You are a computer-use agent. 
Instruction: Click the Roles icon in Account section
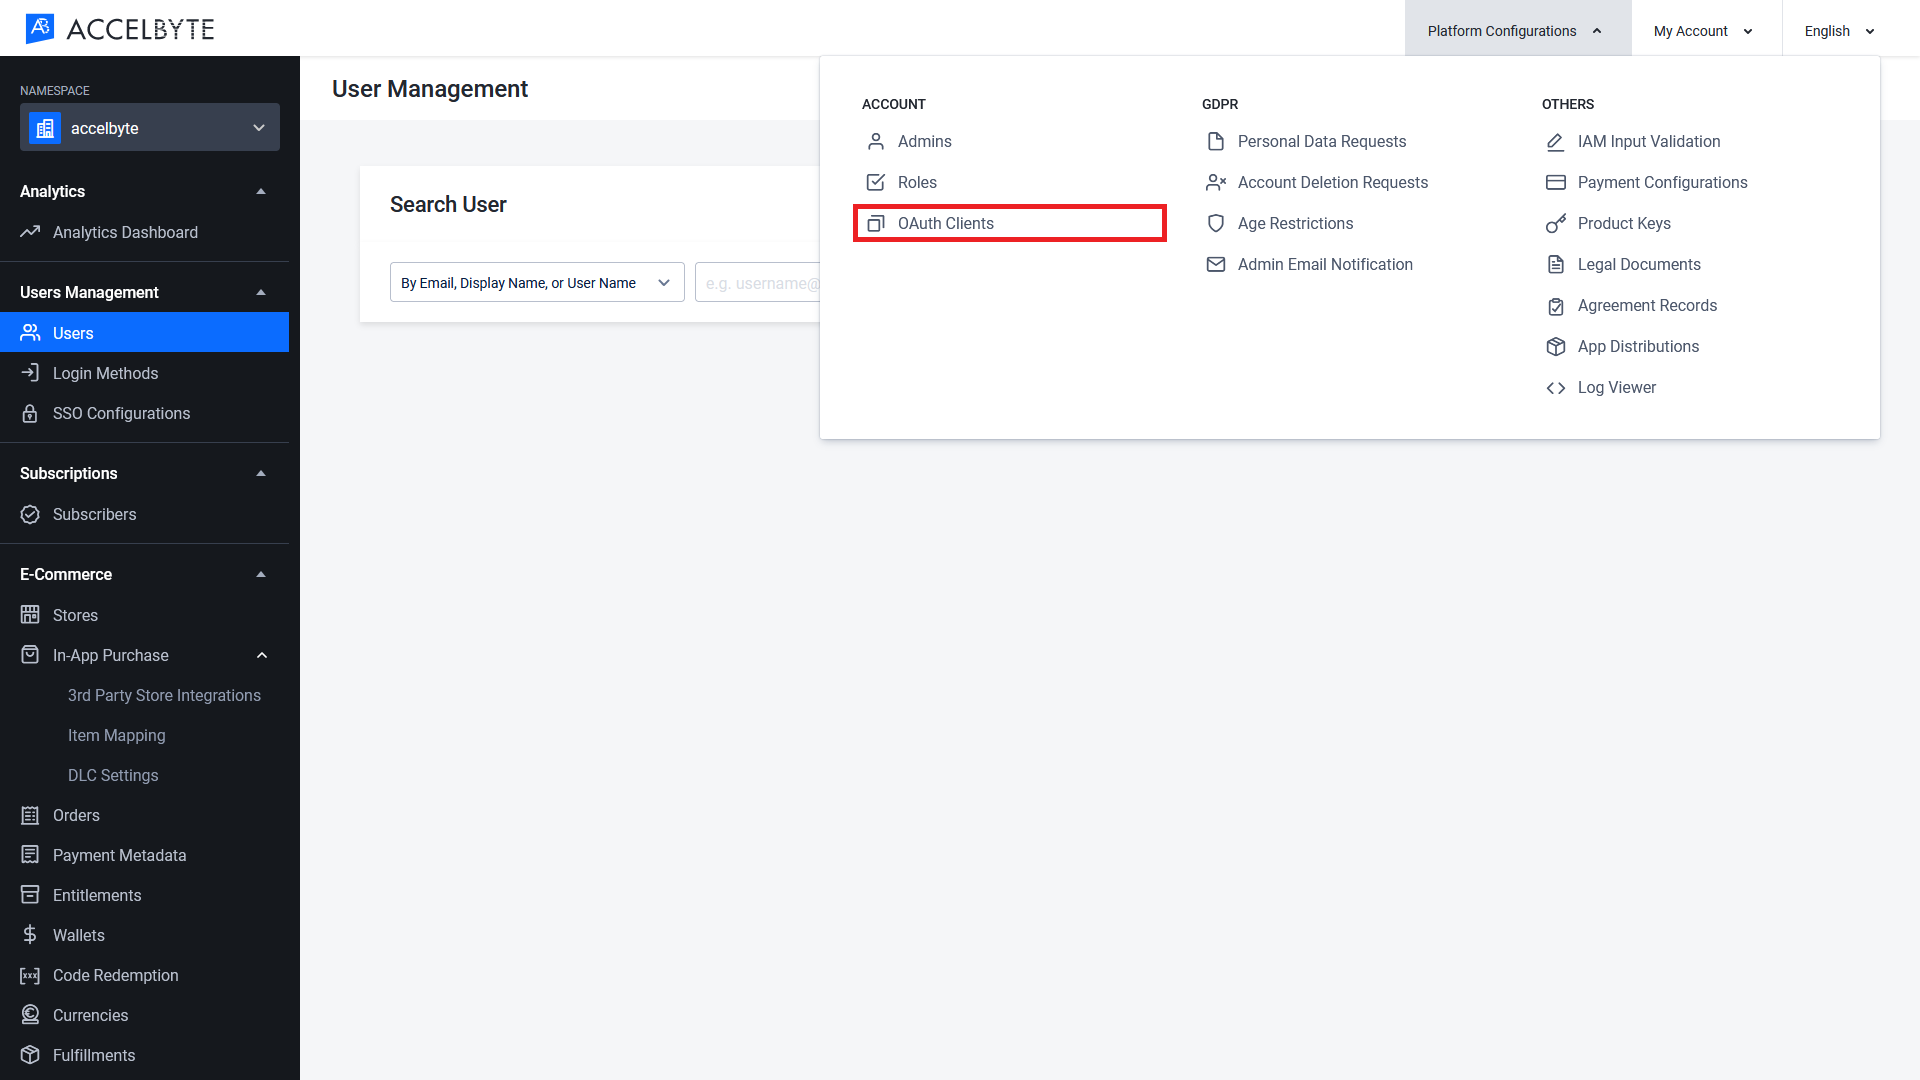(874, 182)
